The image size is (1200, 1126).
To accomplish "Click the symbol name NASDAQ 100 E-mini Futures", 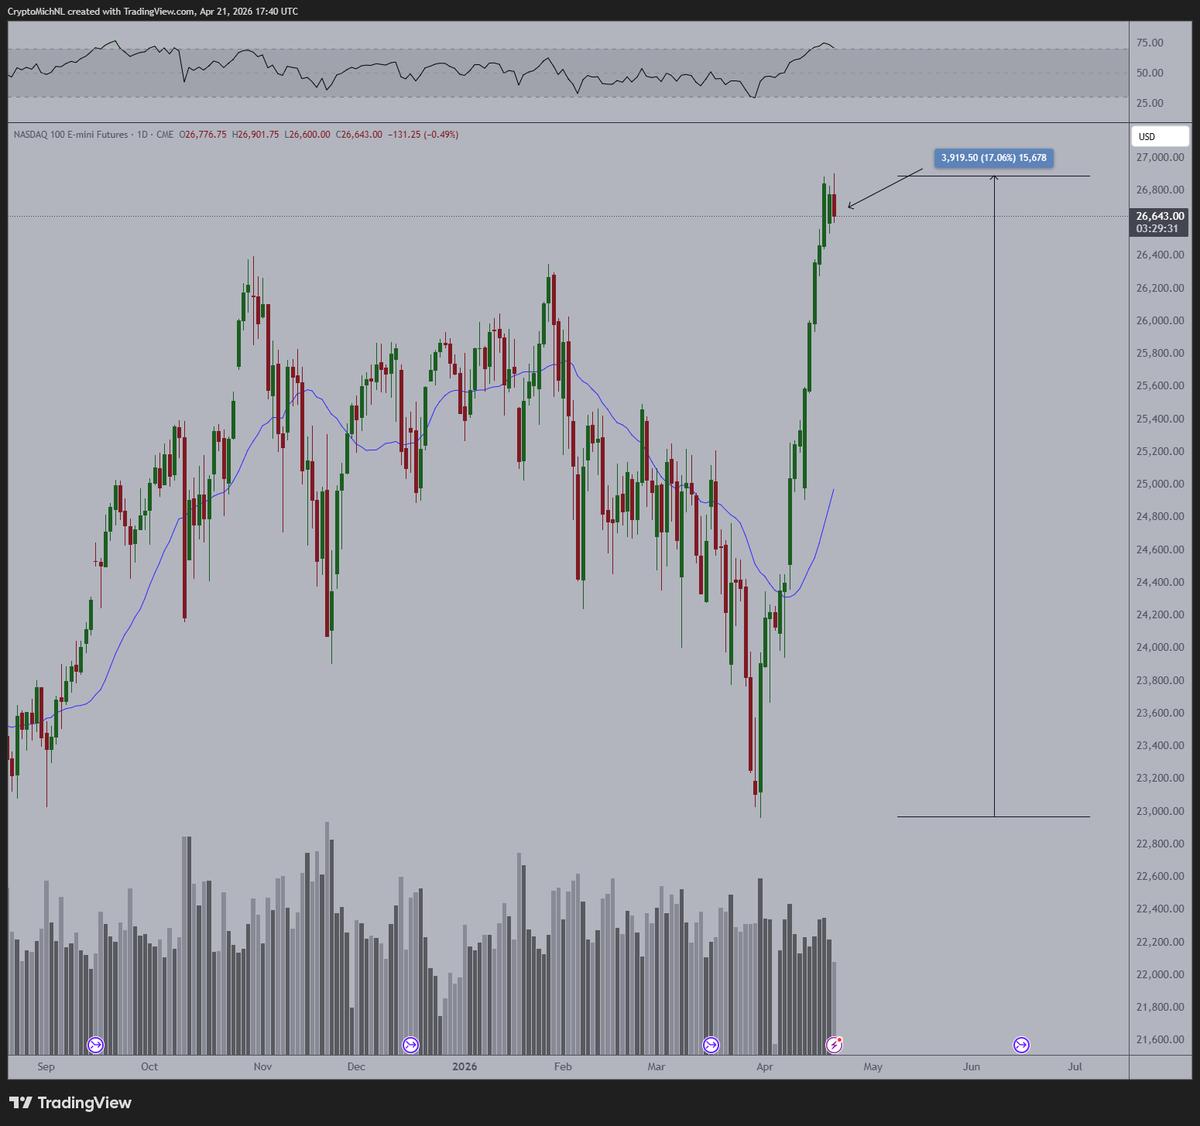I will [70, 134].
